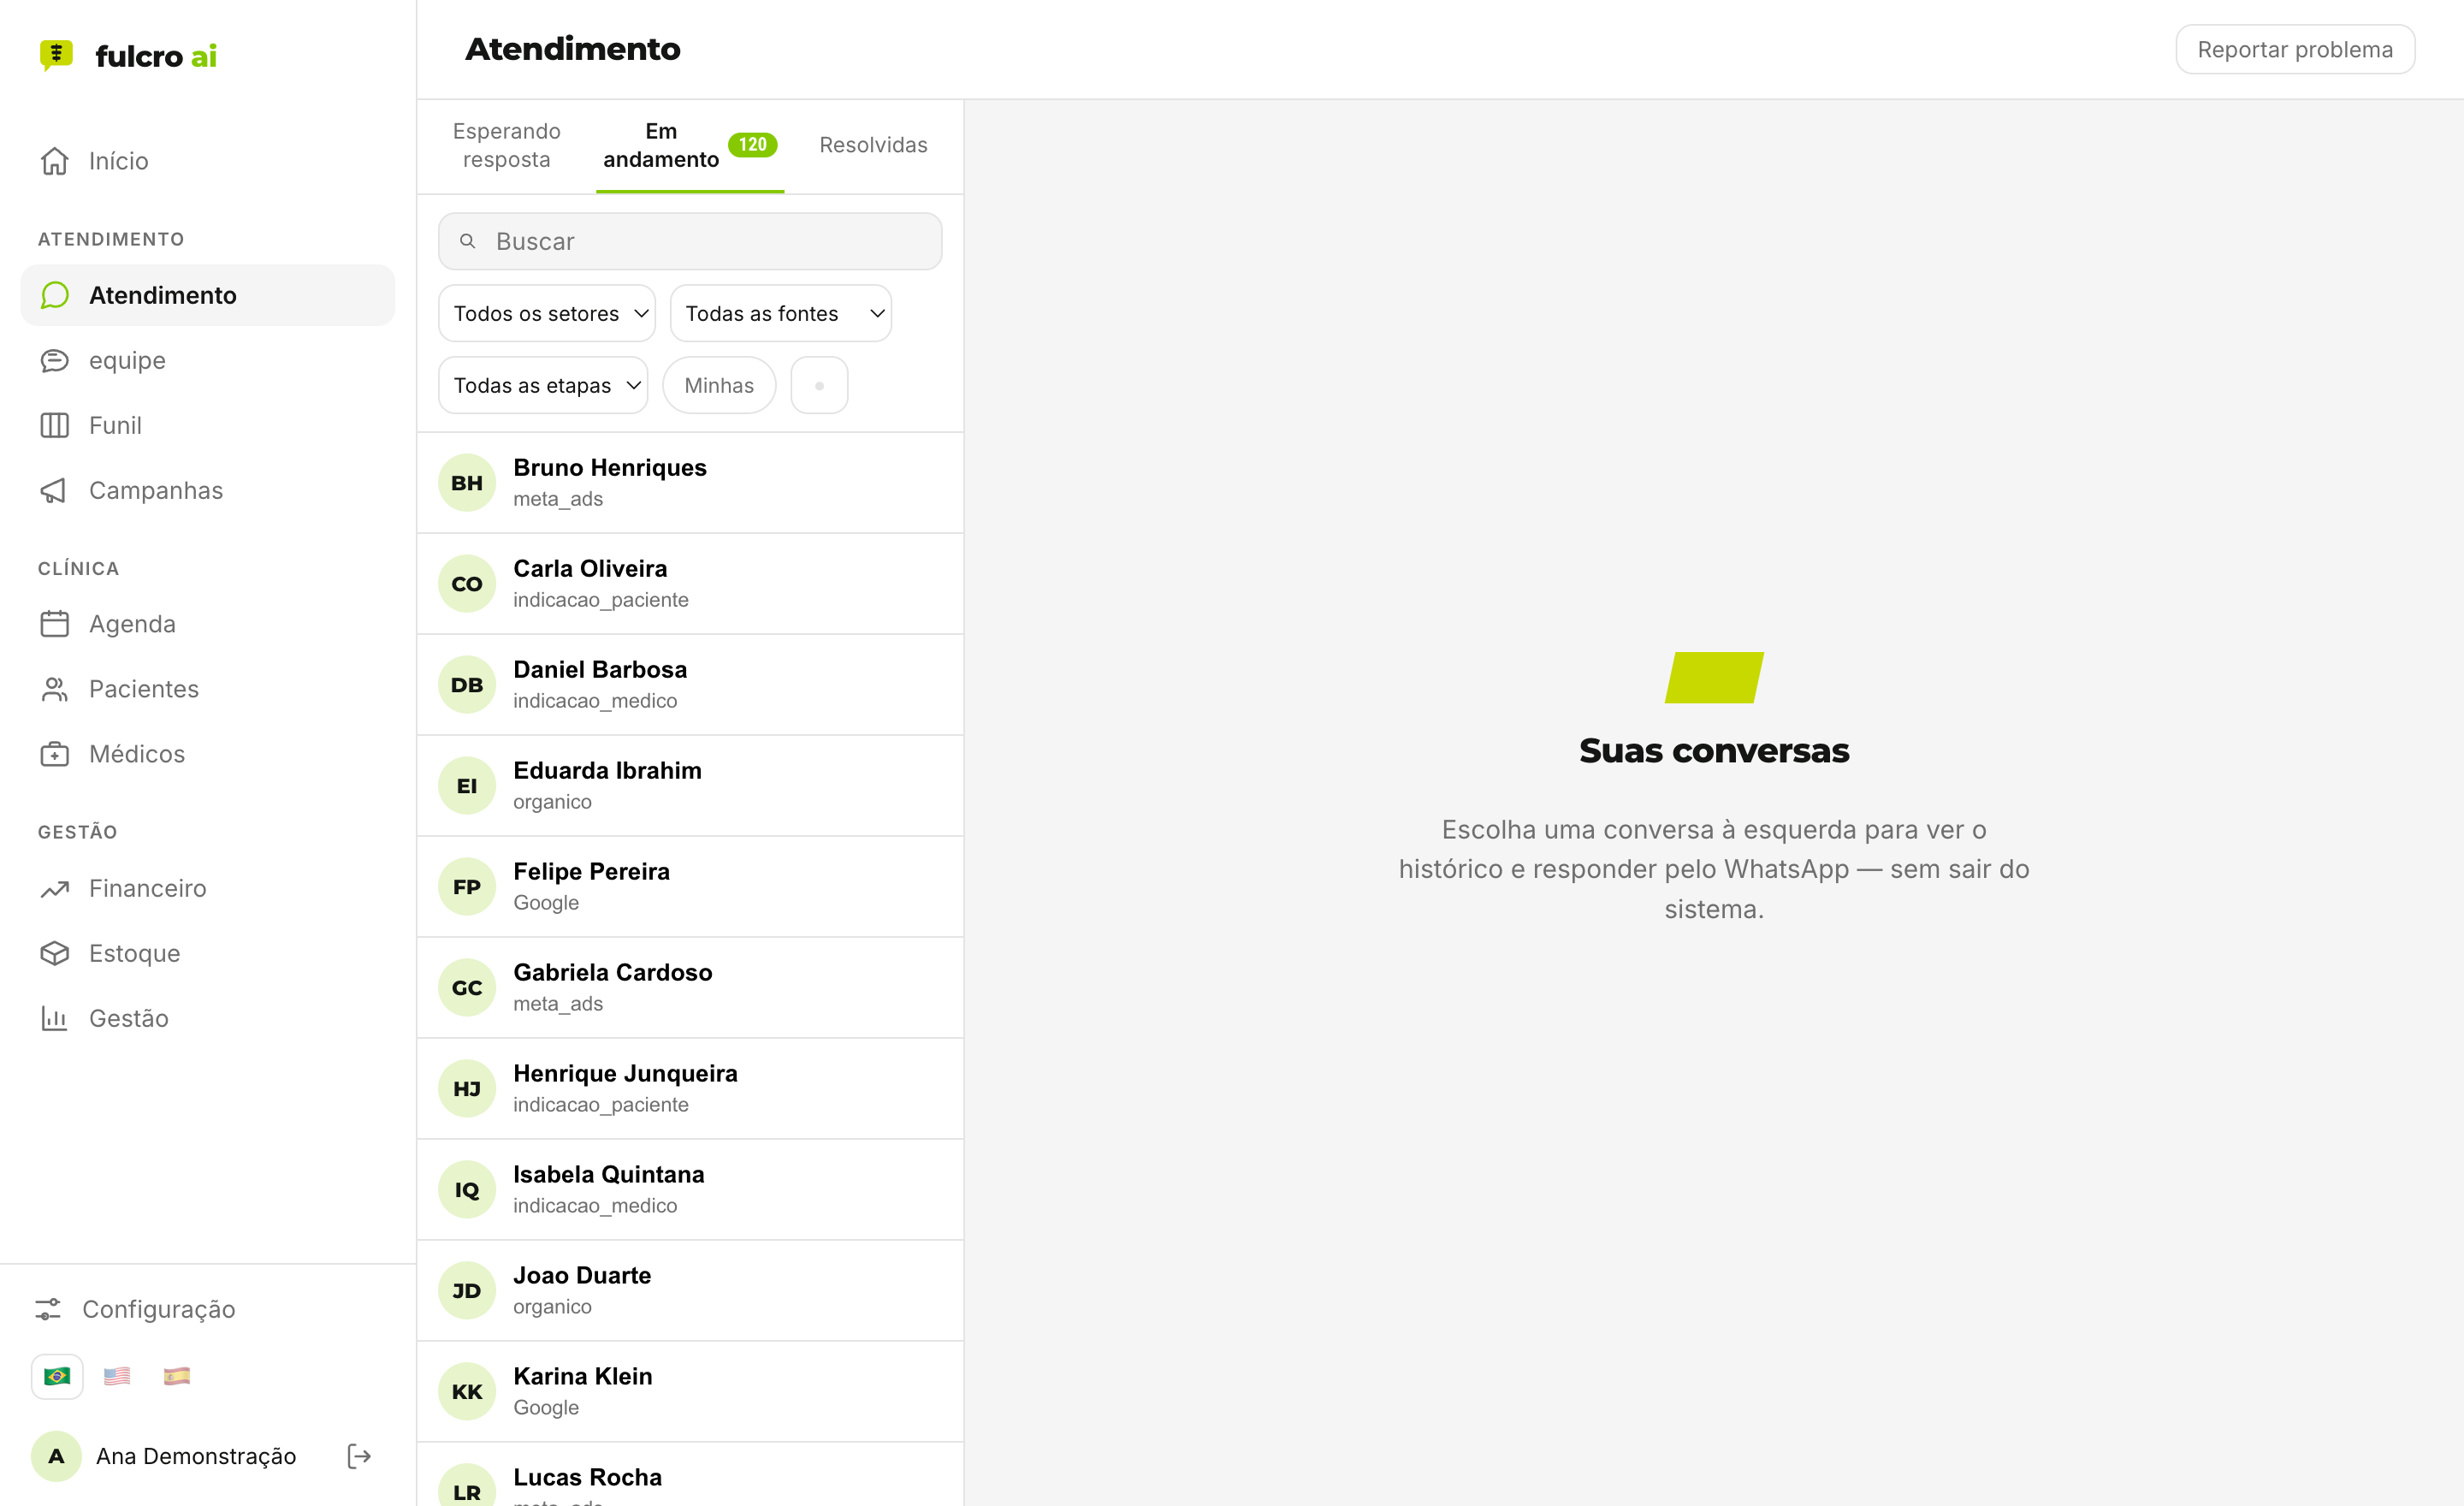Open the Financeiro trend icon
The image size is (2464, 1506).
point(55,888)
